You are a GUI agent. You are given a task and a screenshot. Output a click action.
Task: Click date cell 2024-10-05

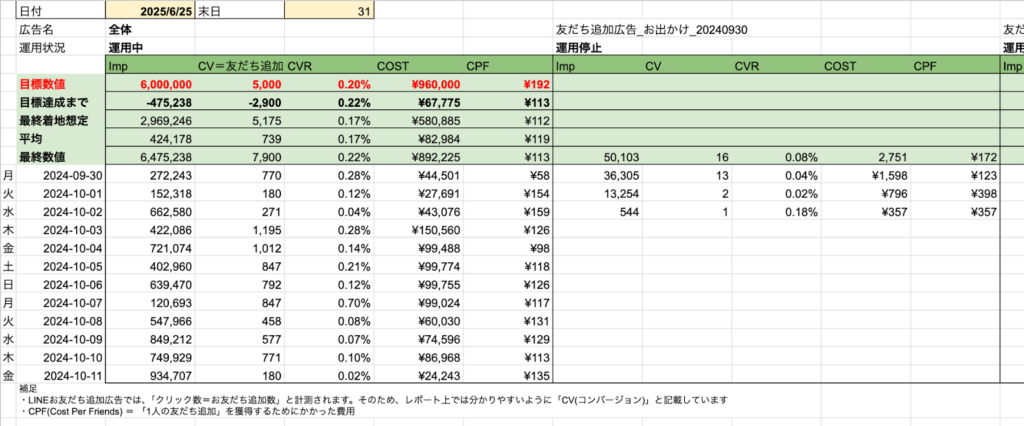coord(61,267)
